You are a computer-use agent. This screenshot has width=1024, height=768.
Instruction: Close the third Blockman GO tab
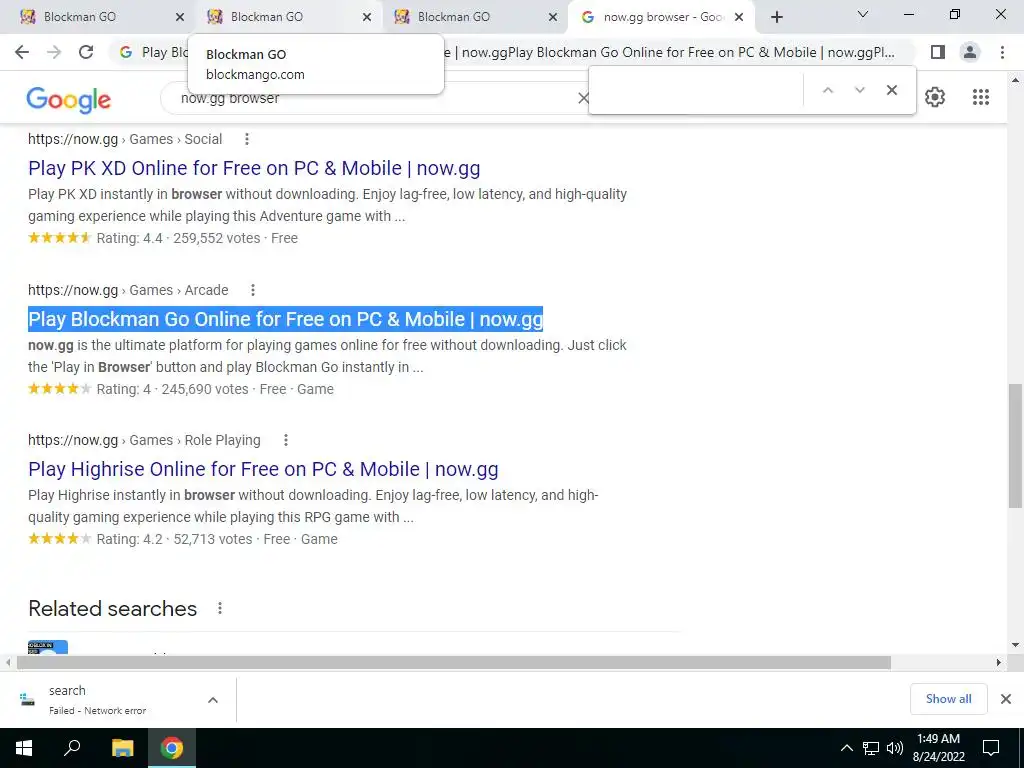tap(553, 17)
